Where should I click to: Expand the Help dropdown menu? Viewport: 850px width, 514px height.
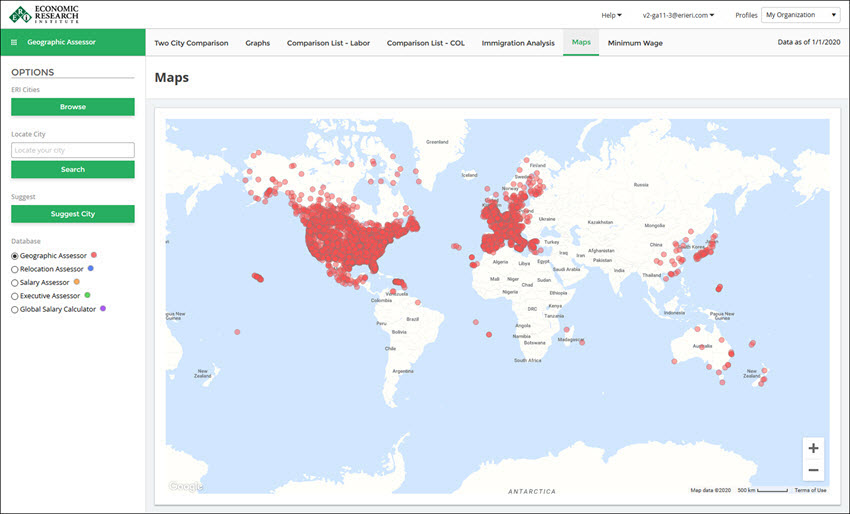coord(611,15)
